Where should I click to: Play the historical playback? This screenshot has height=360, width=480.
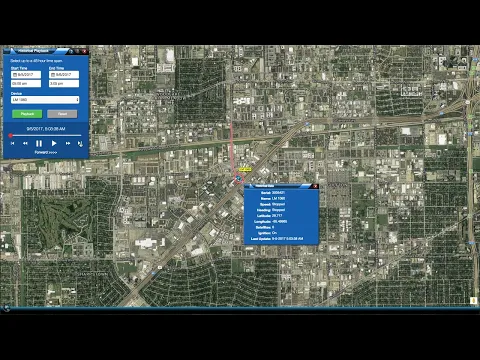[x=54, y=143]
